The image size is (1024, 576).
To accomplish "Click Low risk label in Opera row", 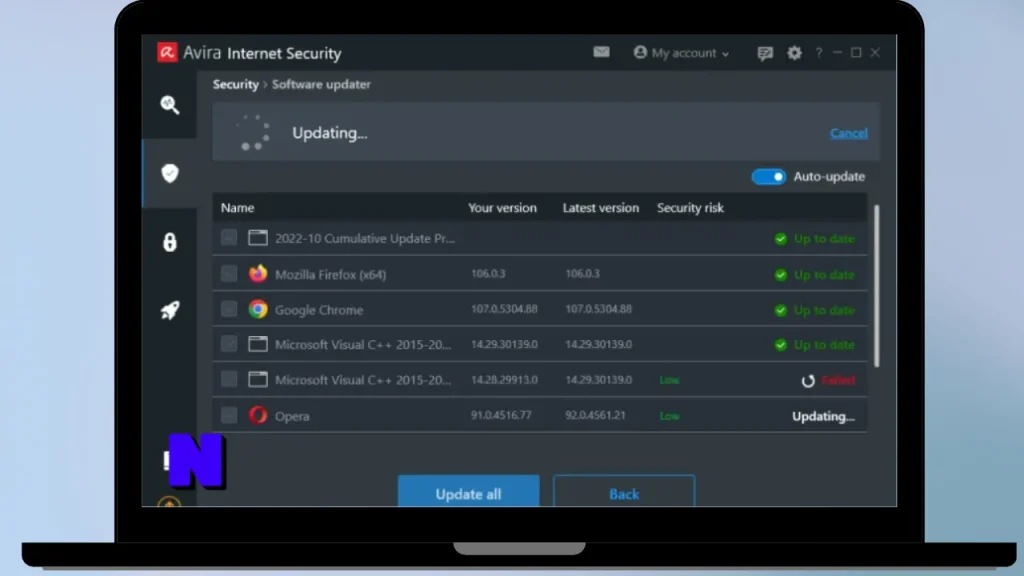I will (669, 416).
